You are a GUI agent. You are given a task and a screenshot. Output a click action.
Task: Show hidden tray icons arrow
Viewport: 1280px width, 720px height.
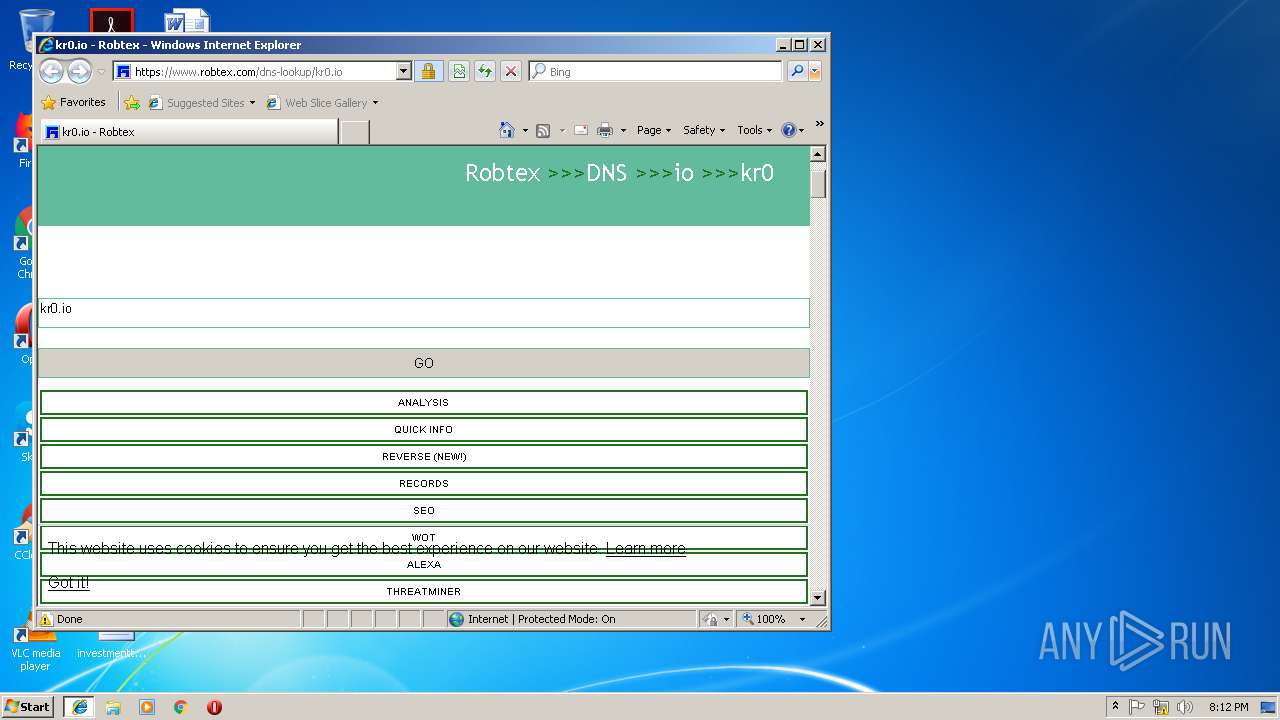coord(1116,707)
